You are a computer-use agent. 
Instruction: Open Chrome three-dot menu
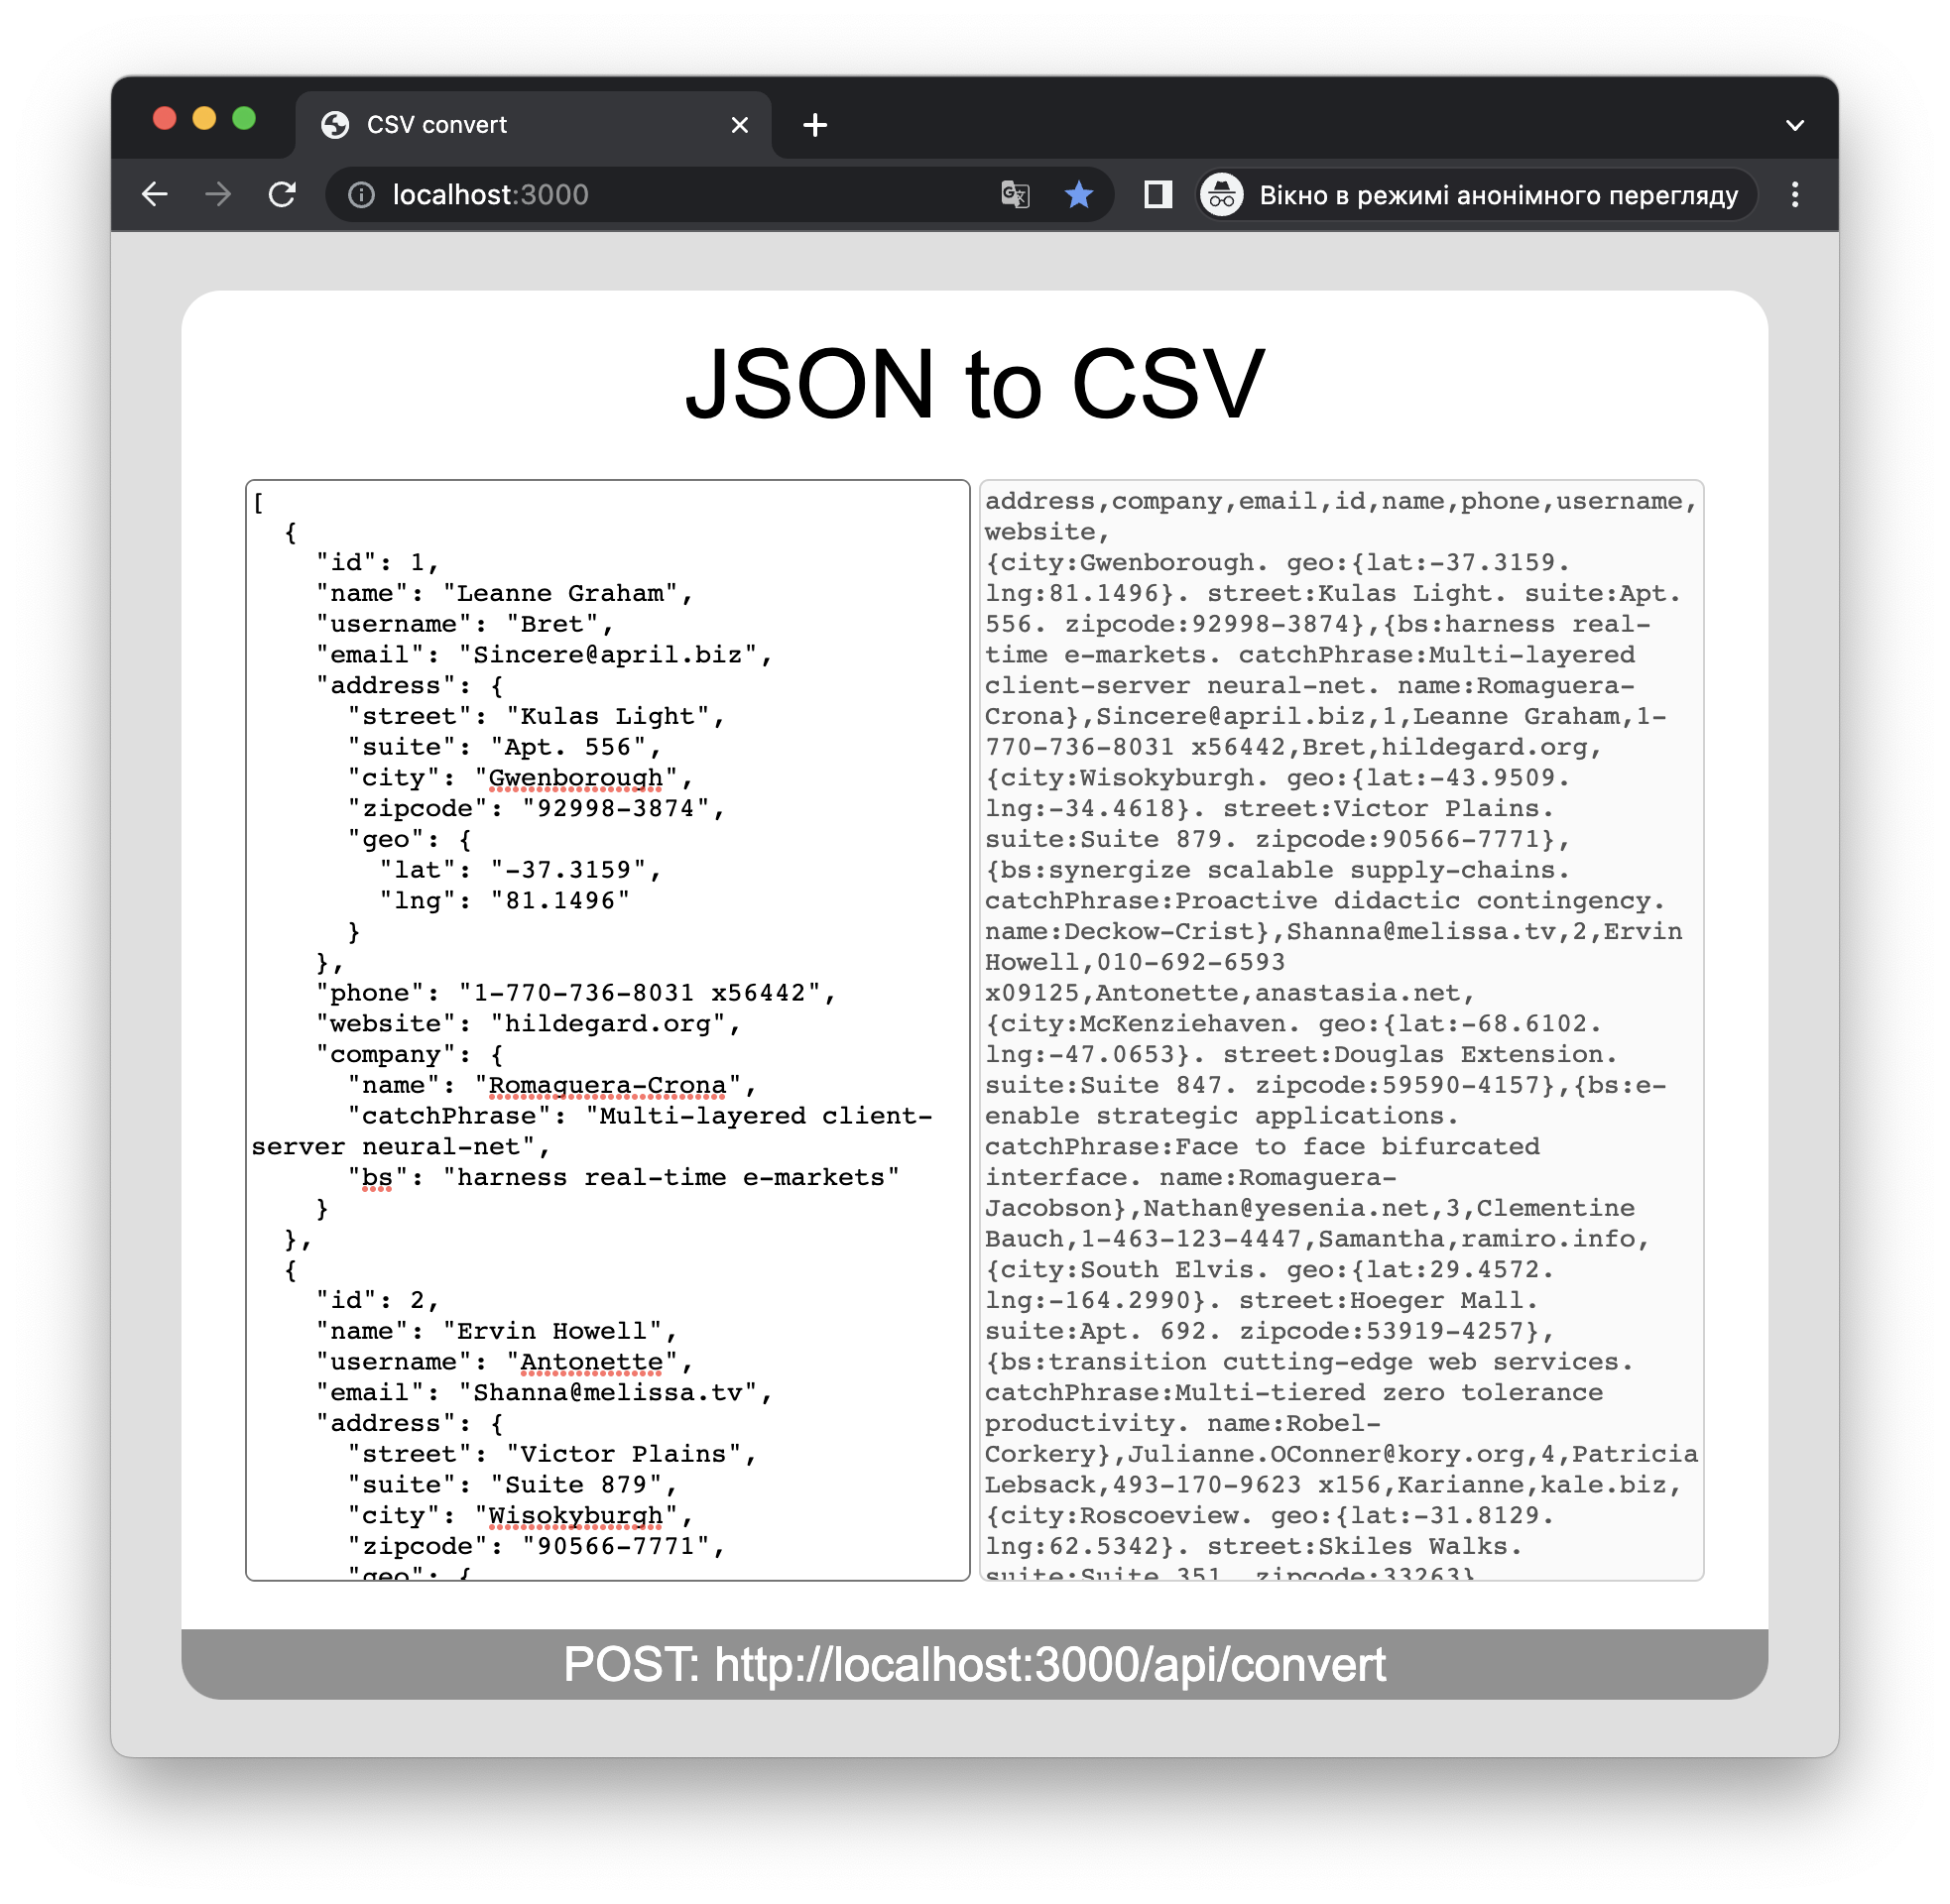click(1795, 194)
